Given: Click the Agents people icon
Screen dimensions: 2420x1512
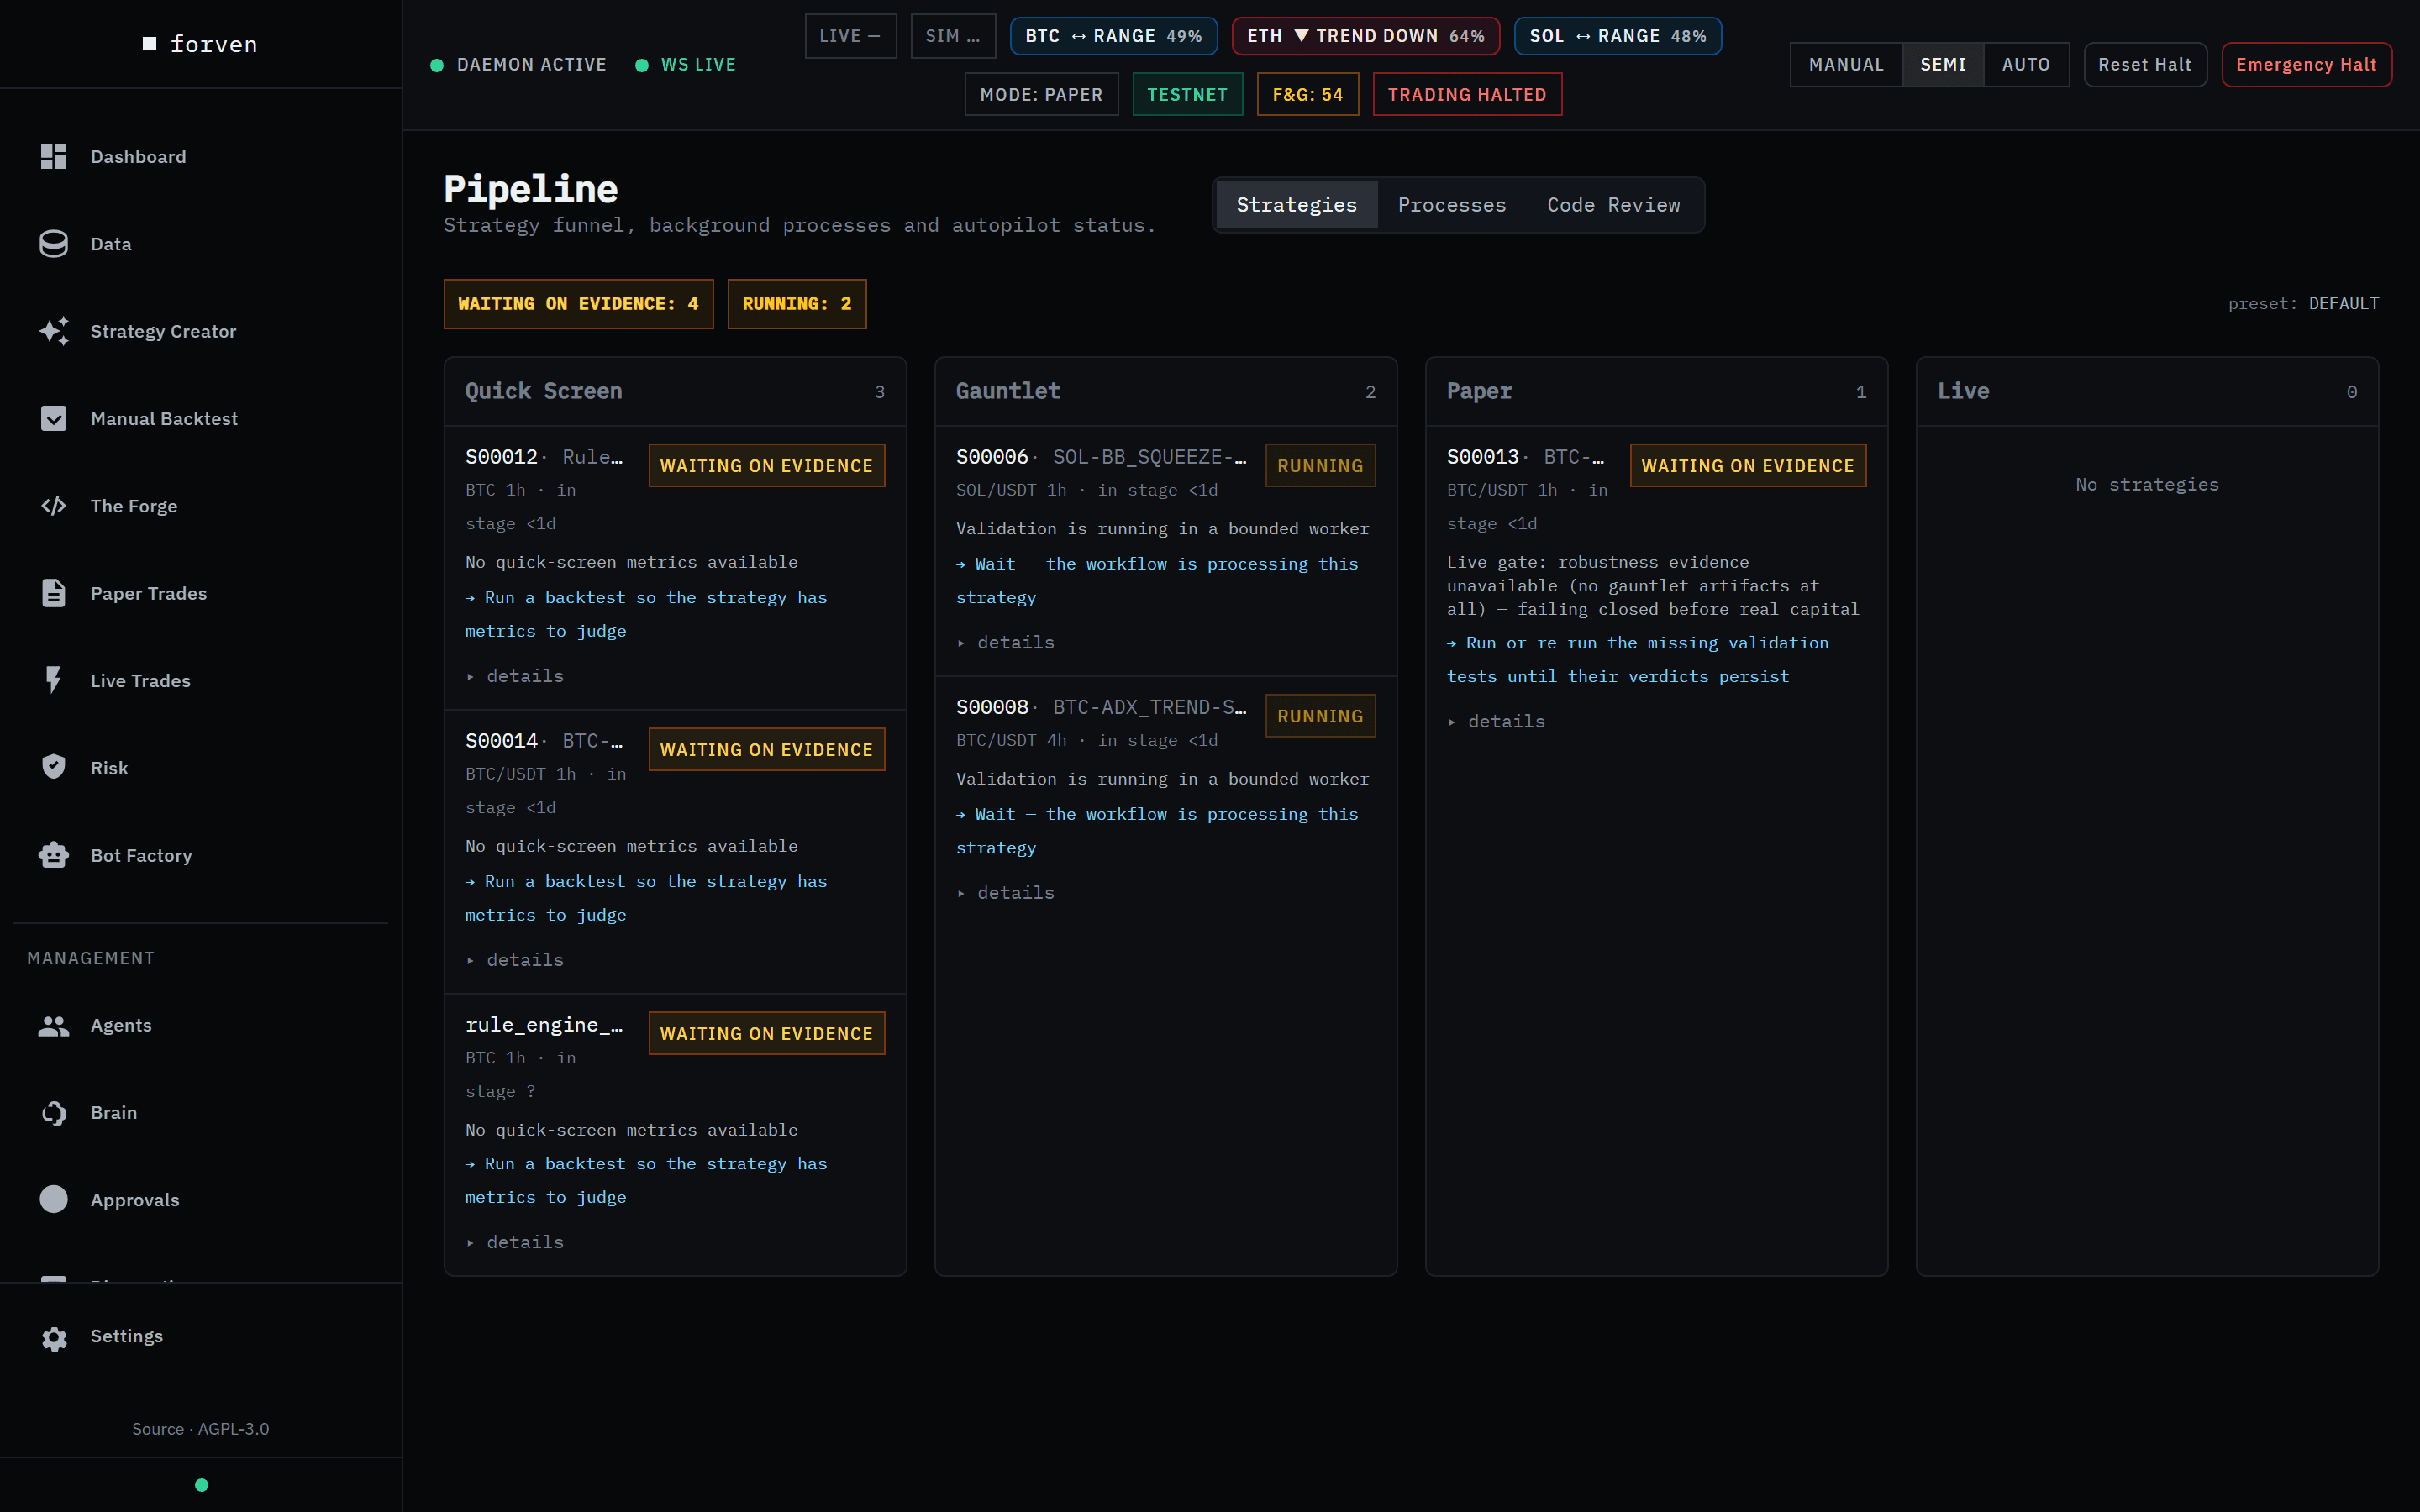Looking at the screenshot, I should pyautogui.click(x=53, y=1025).
